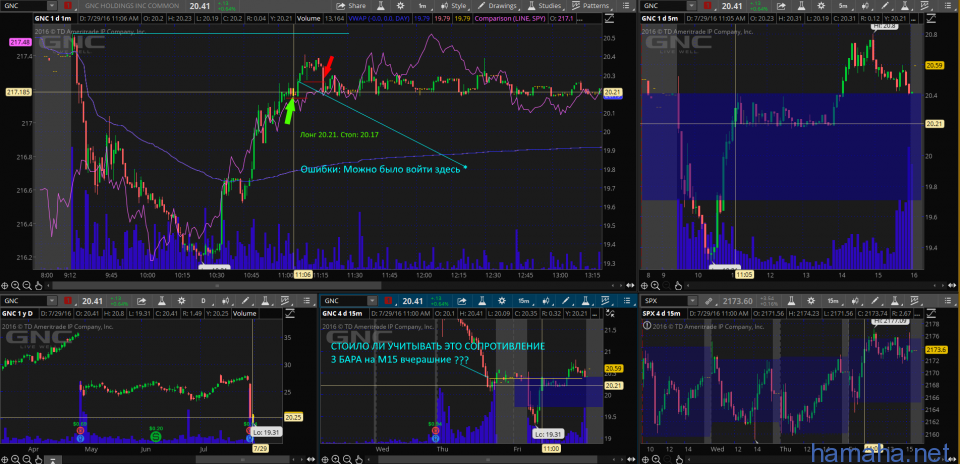Click Volume study label in daily chart header
960x464 pixels.
pyautogui.click(x=244, y=313)
